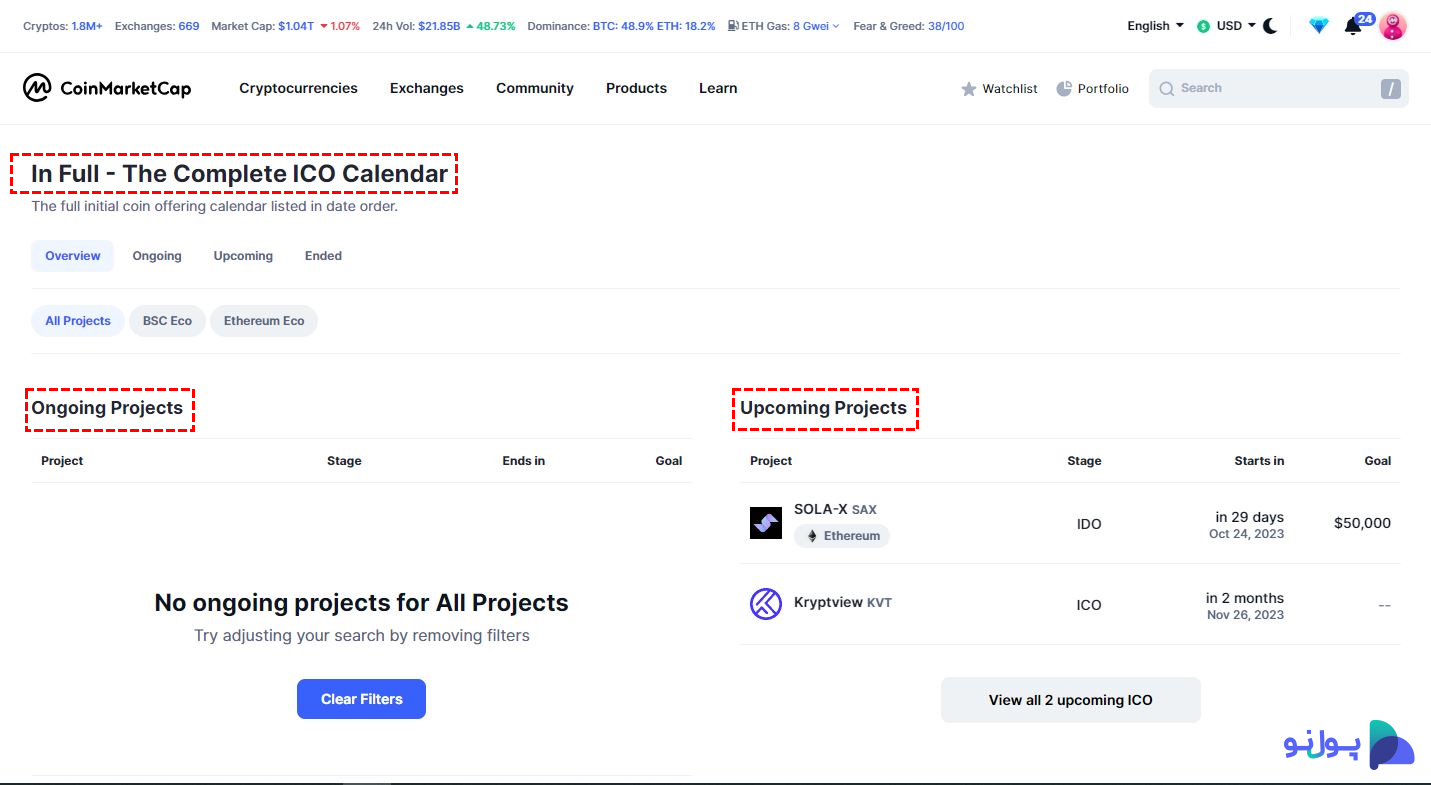Open Kryptview KVT project name
The width and height of the screenshot is (1431, 785).
[x=843, y=602]
